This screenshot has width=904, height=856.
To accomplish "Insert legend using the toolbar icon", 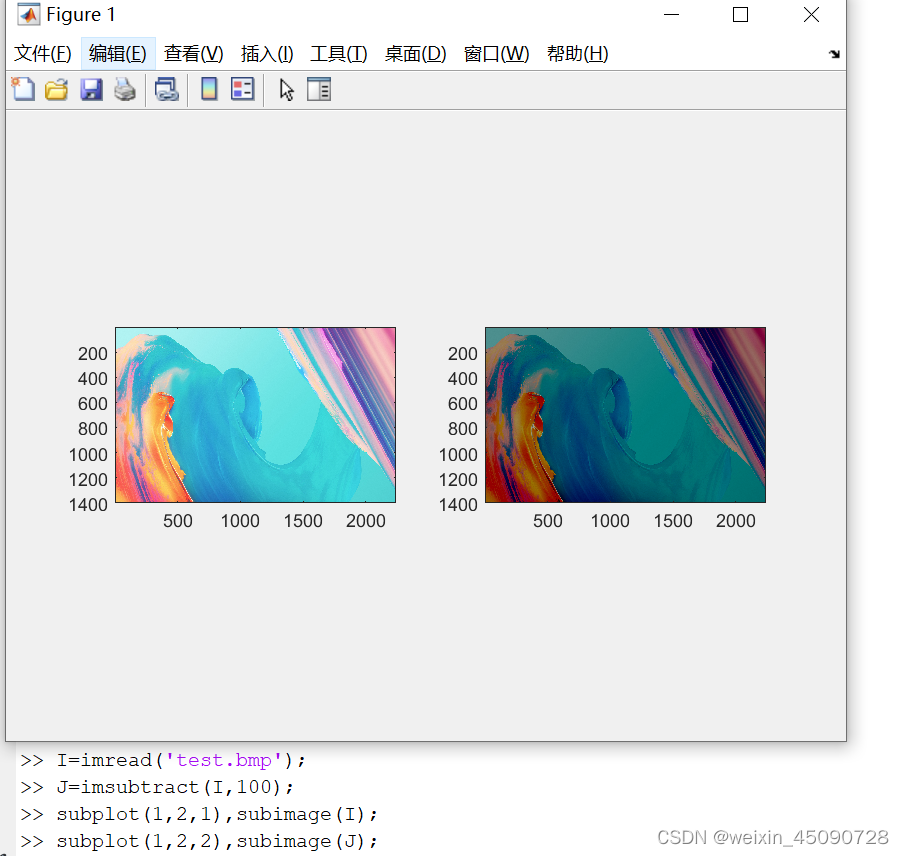I will (243, 89).
